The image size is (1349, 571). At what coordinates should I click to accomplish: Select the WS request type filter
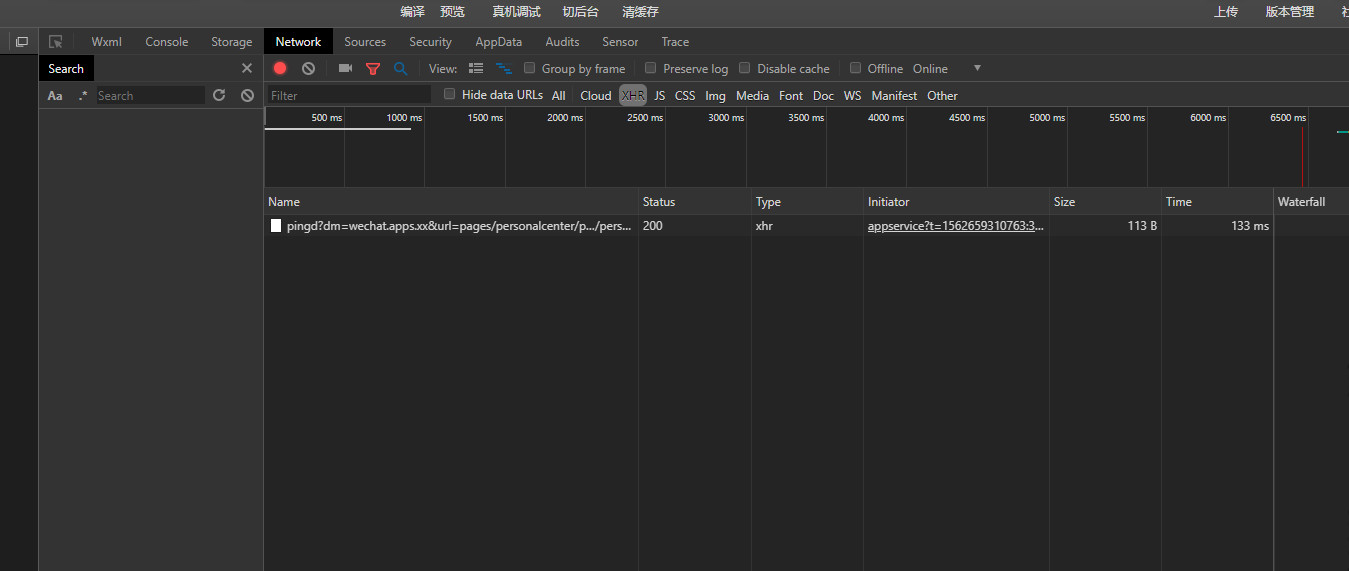tap(852, 96)
